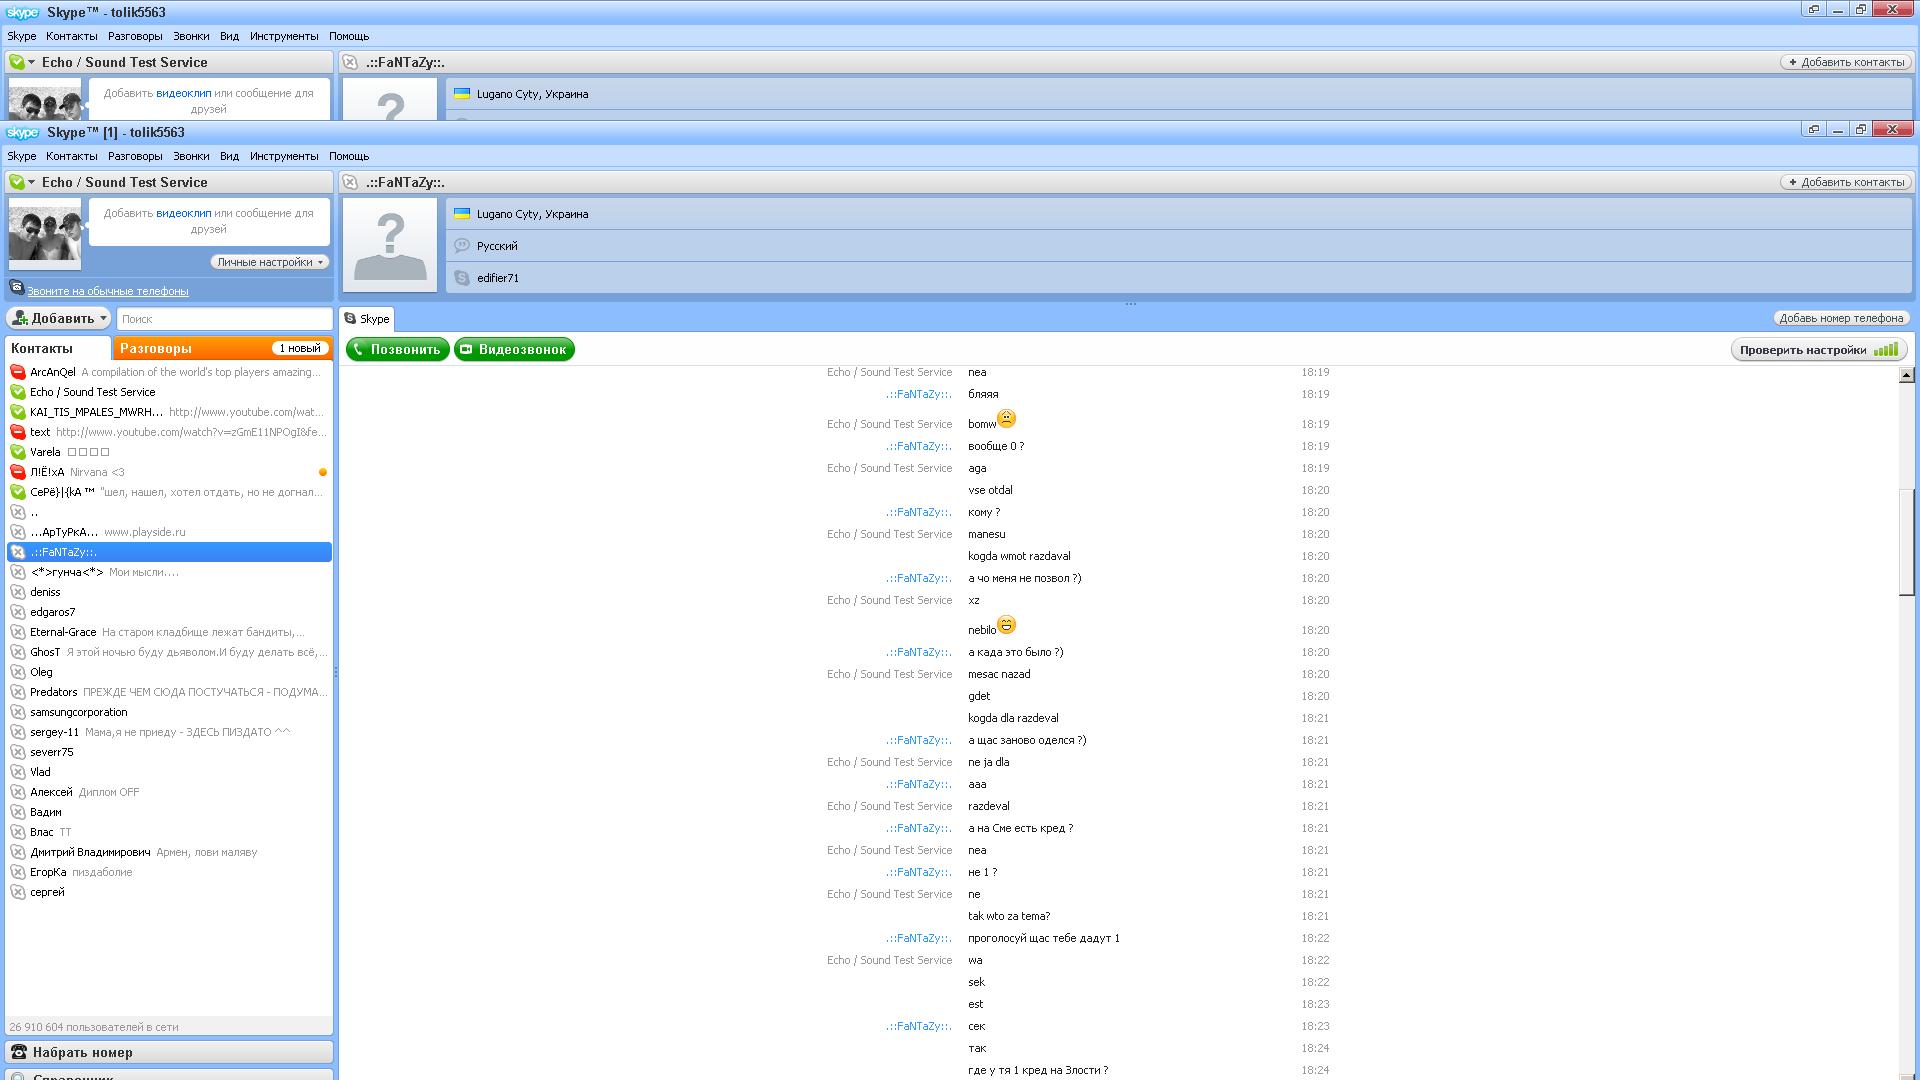Viewport: 1920px width, 1080px height.
Task: Select ArcAnQel contact status icon
Action: (x=18, y=372)
